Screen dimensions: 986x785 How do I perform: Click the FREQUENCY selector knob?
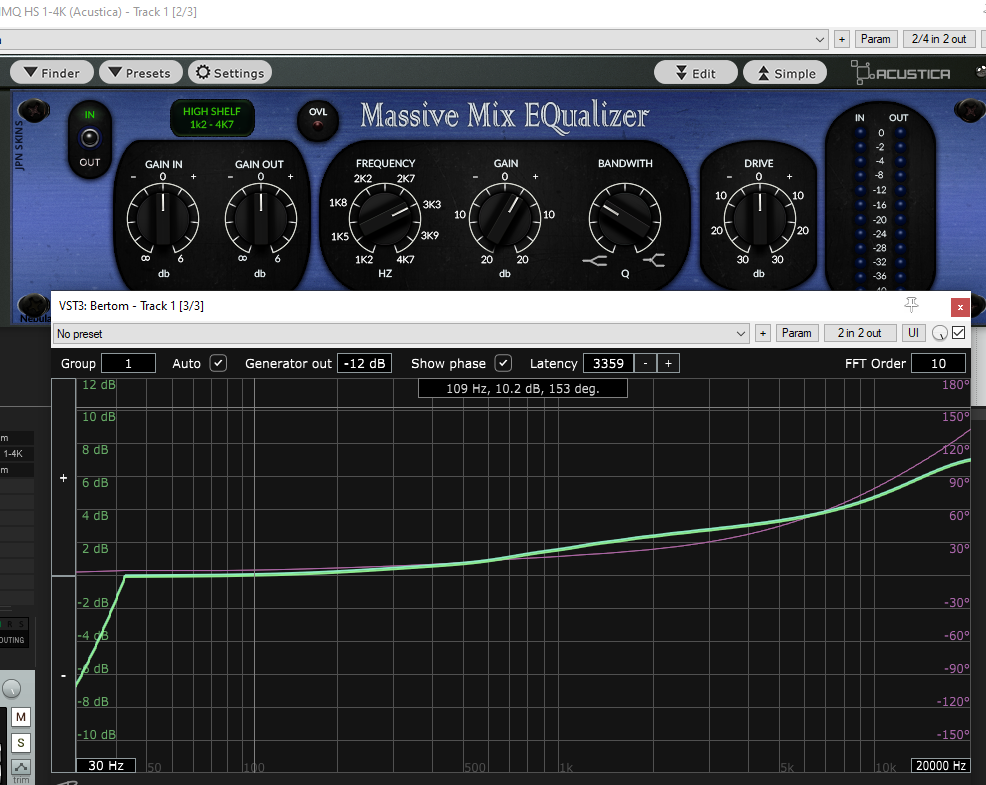(385, 219)
